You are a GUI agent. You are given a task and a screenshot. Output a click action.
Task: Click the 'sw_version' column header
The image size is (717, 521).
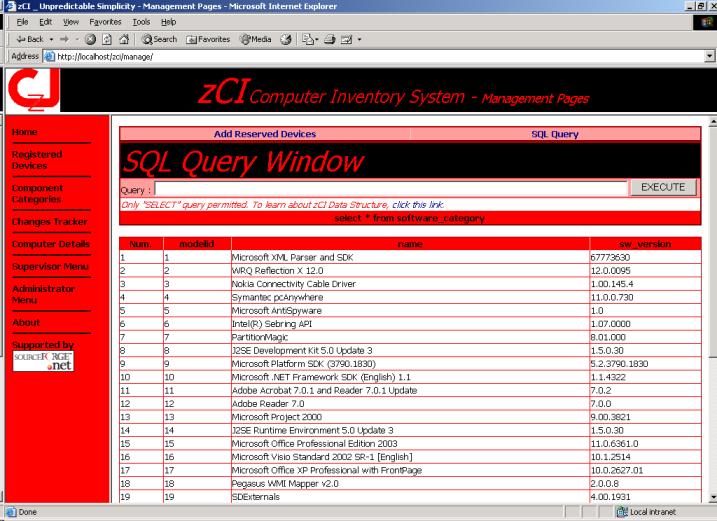tap(645, 244)
